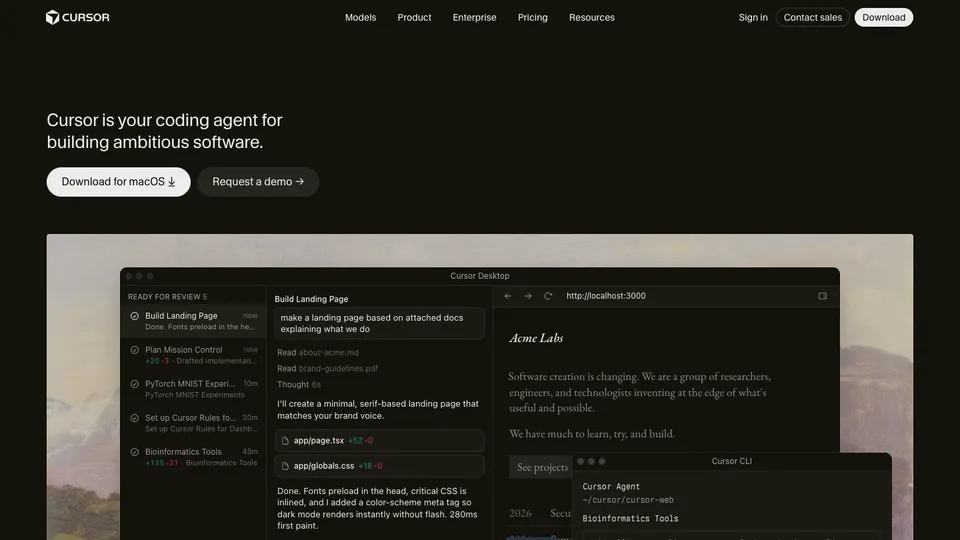Image resolution: width=960 pixels, height=540 pixels.
Task: Click the Cursor CLI window title
Action: pos(732,462)
